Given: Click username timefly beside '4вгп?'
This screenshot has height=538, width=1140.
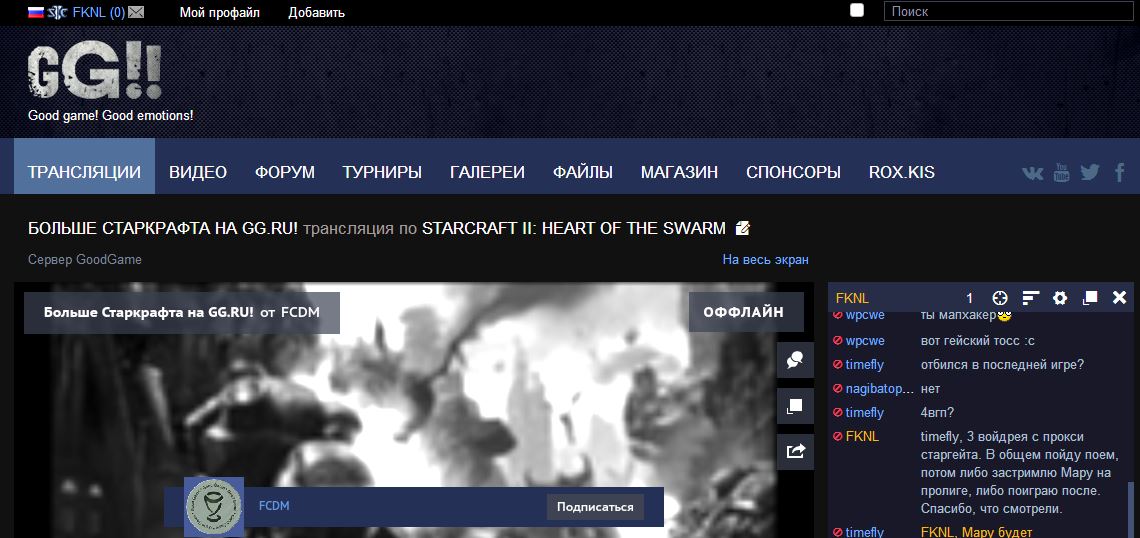Looking at the screenshot, I should [864, 412].
